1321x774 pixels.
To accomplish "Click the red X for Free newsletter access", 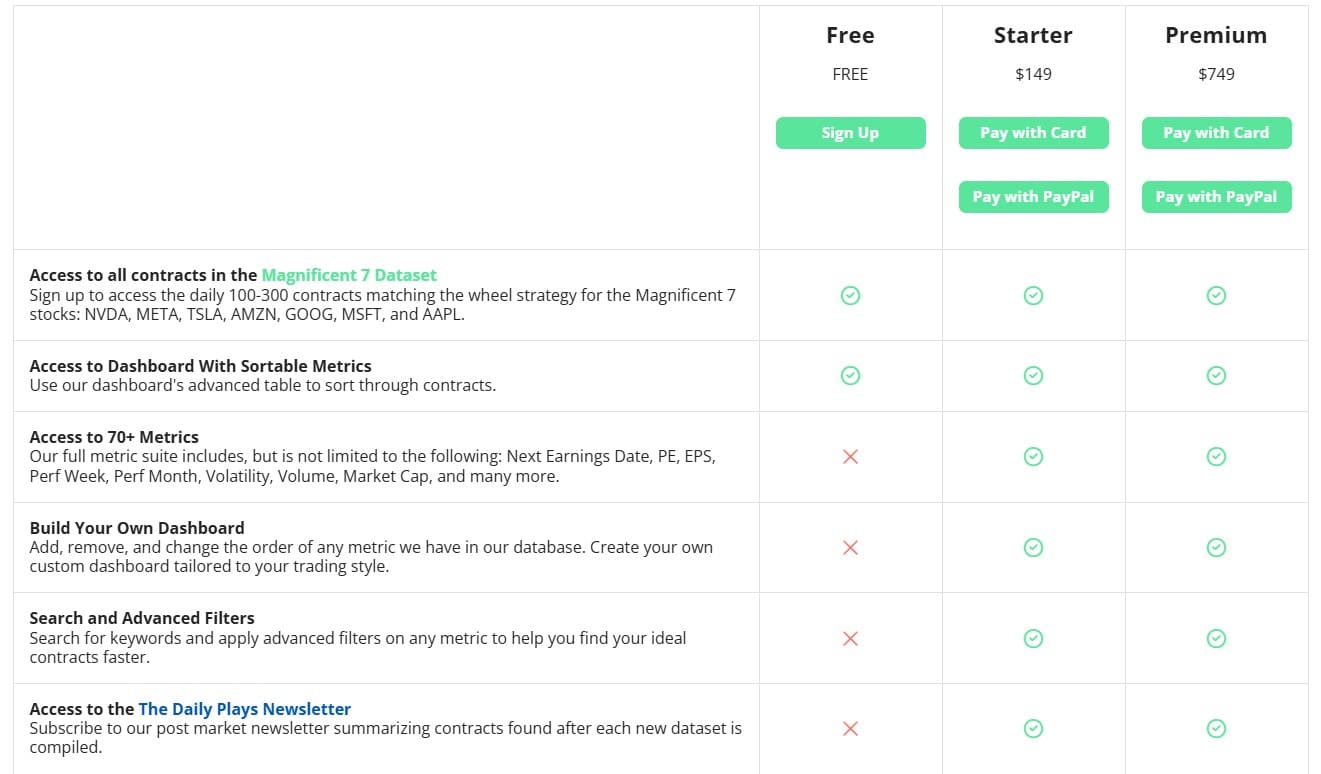I will pyautogui.click(x=850, y=729).
